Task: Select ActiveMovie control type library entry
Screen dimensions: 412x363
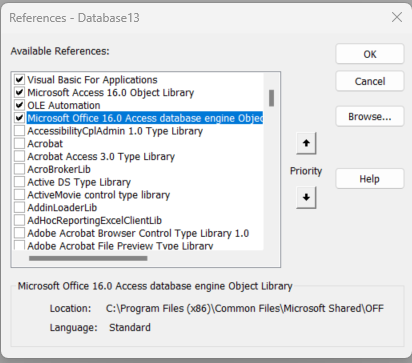Action: pos(99,195)
